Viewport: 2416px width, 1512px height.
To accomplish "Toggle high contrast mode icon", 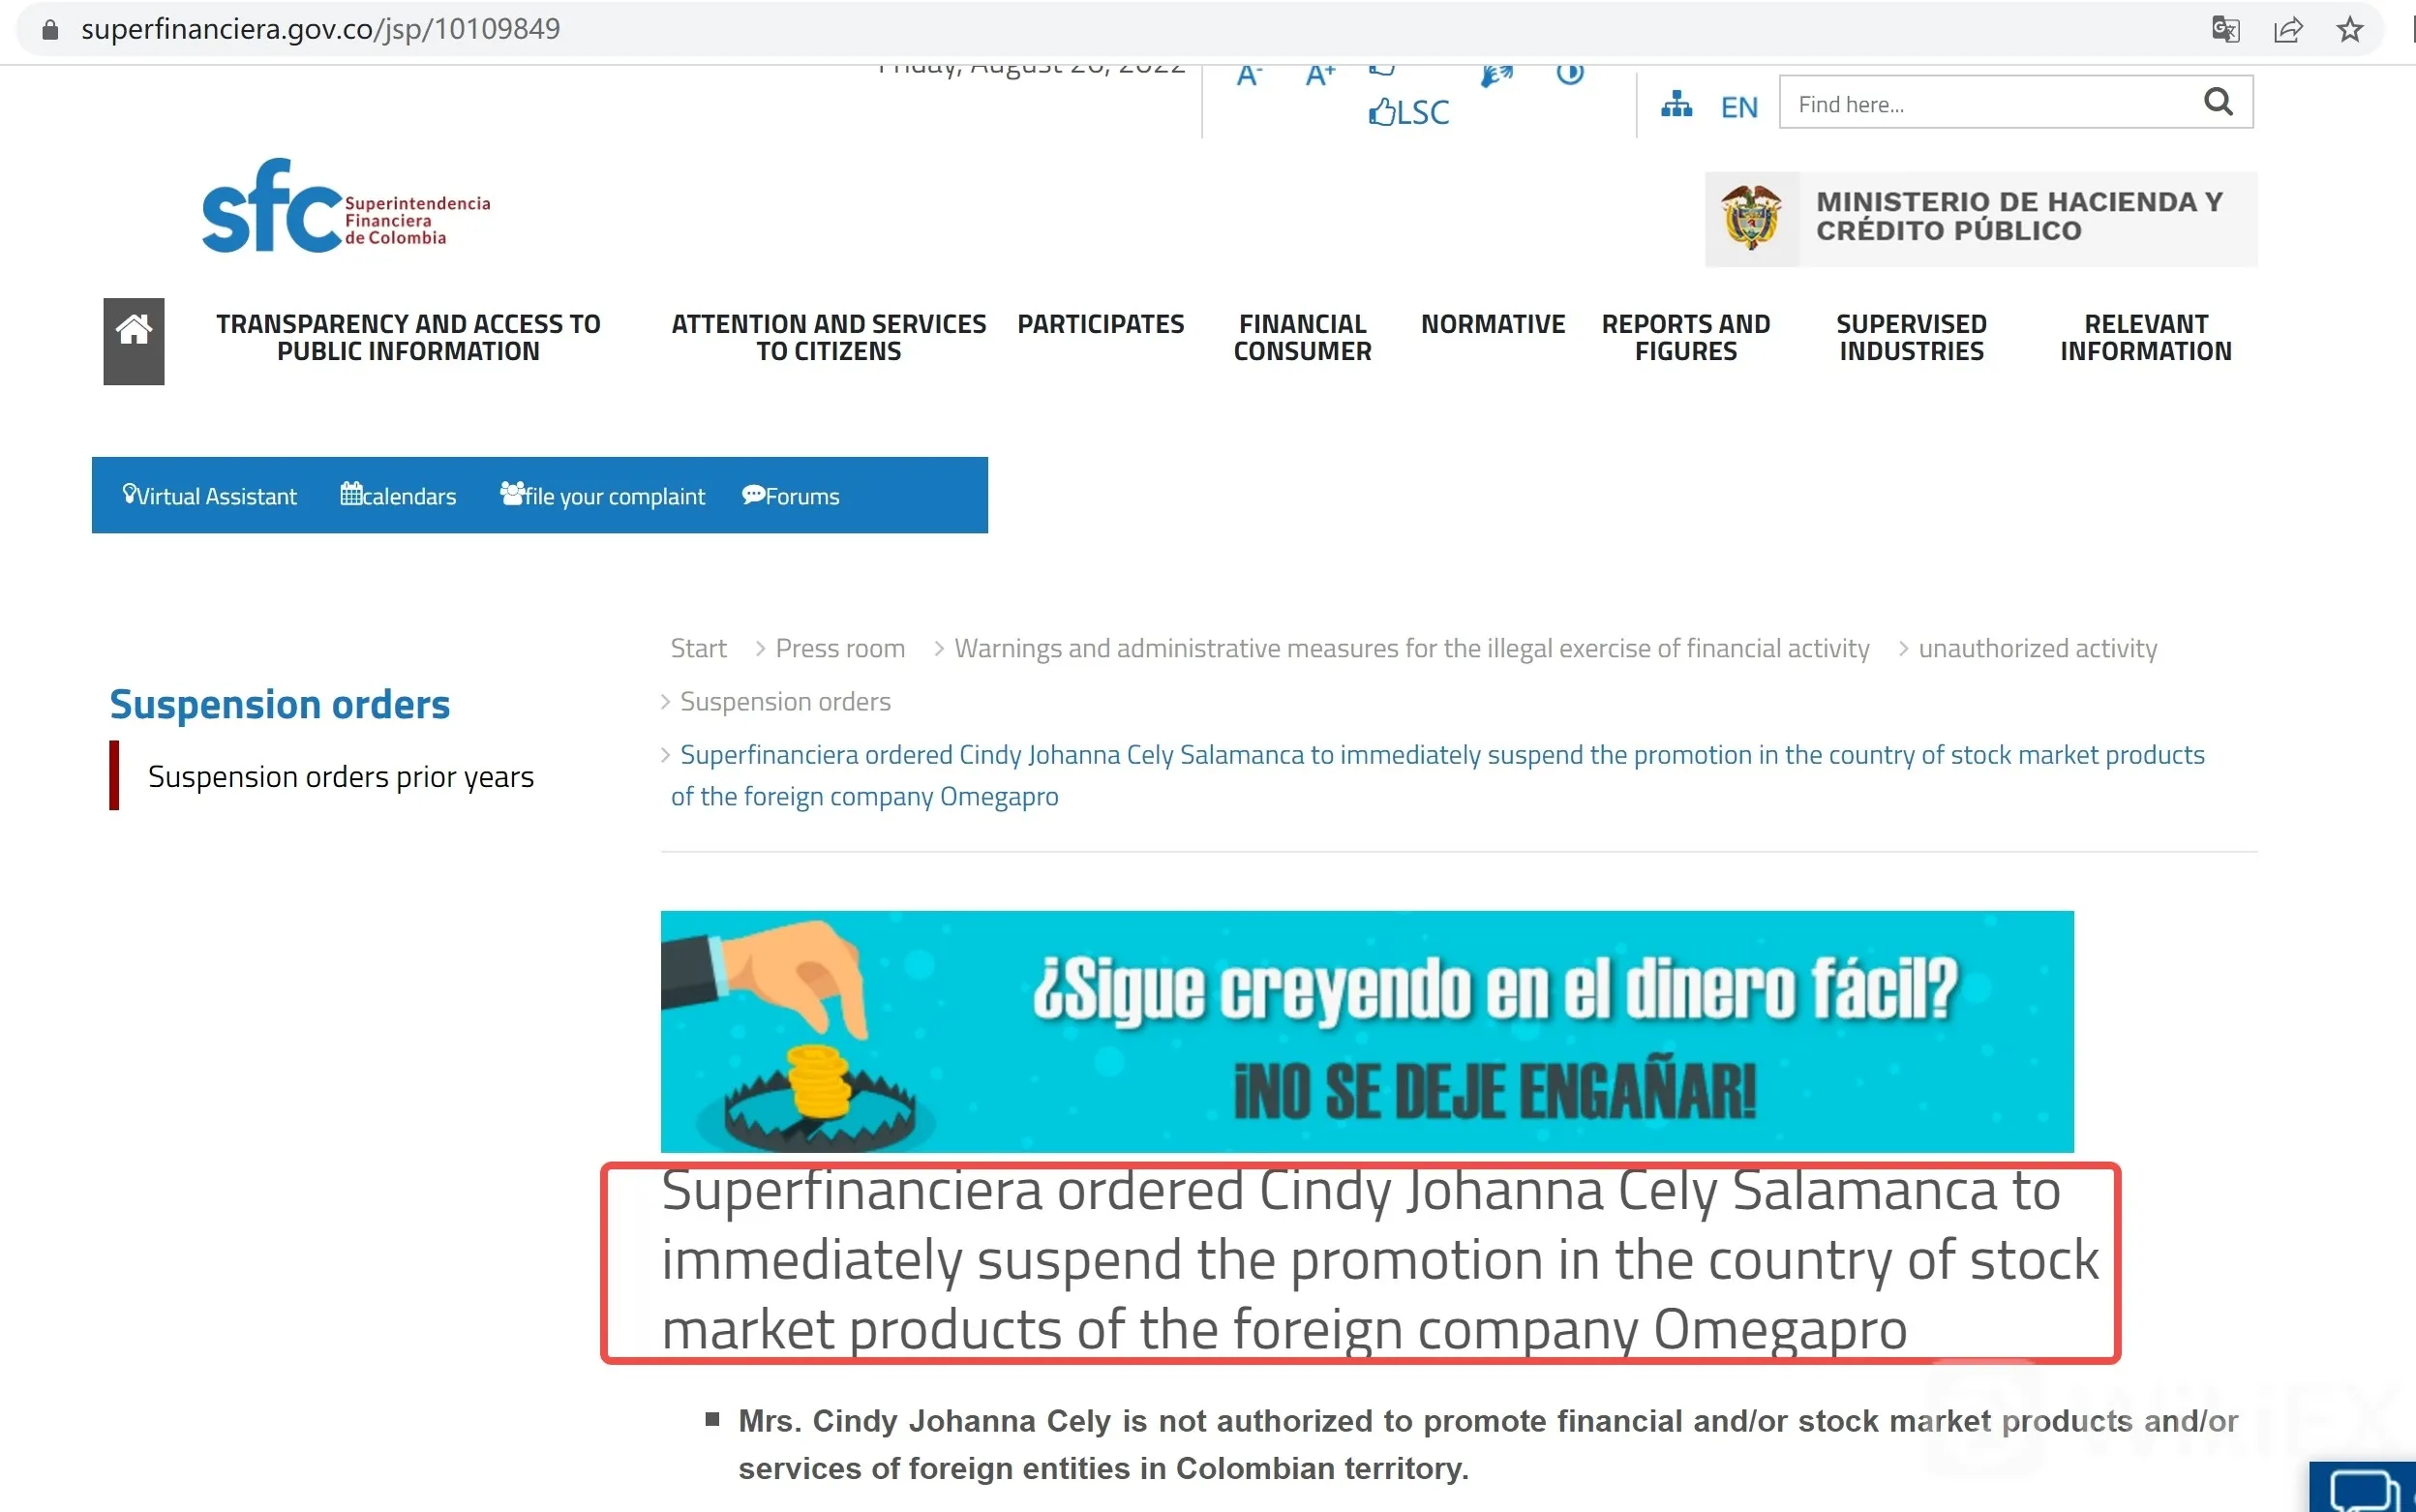I will (1570, 74).
